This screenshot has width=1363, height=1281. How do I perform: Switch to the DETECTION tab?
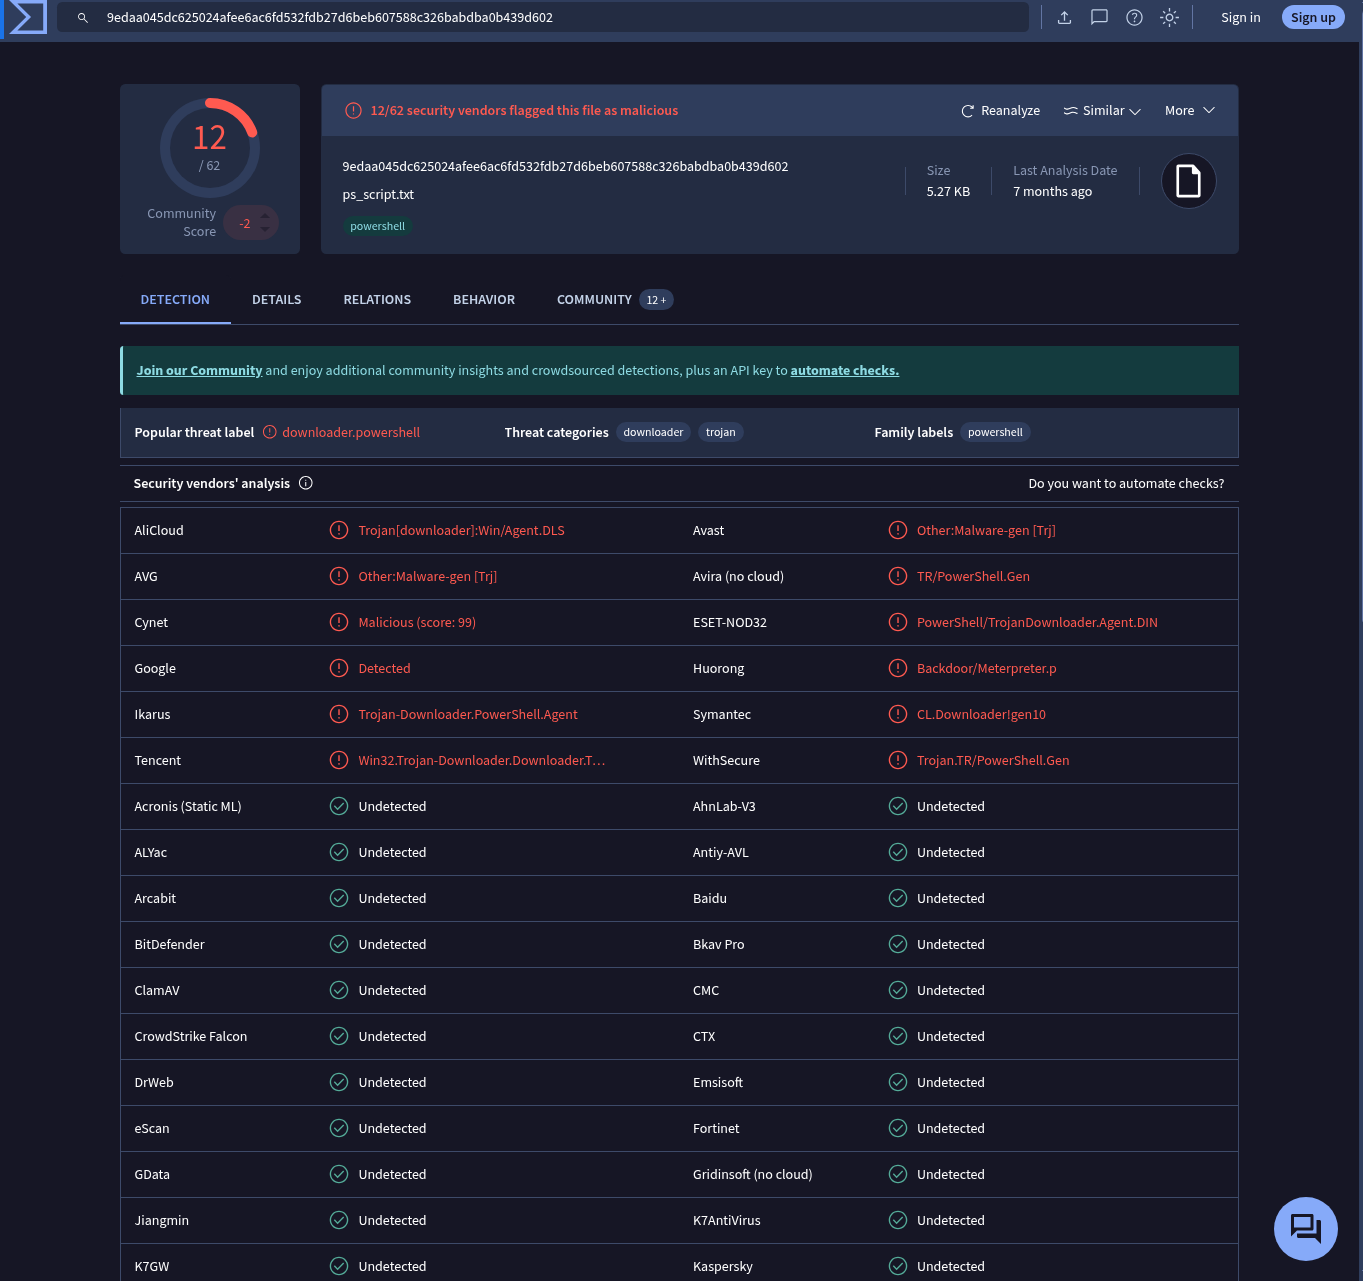175,300
